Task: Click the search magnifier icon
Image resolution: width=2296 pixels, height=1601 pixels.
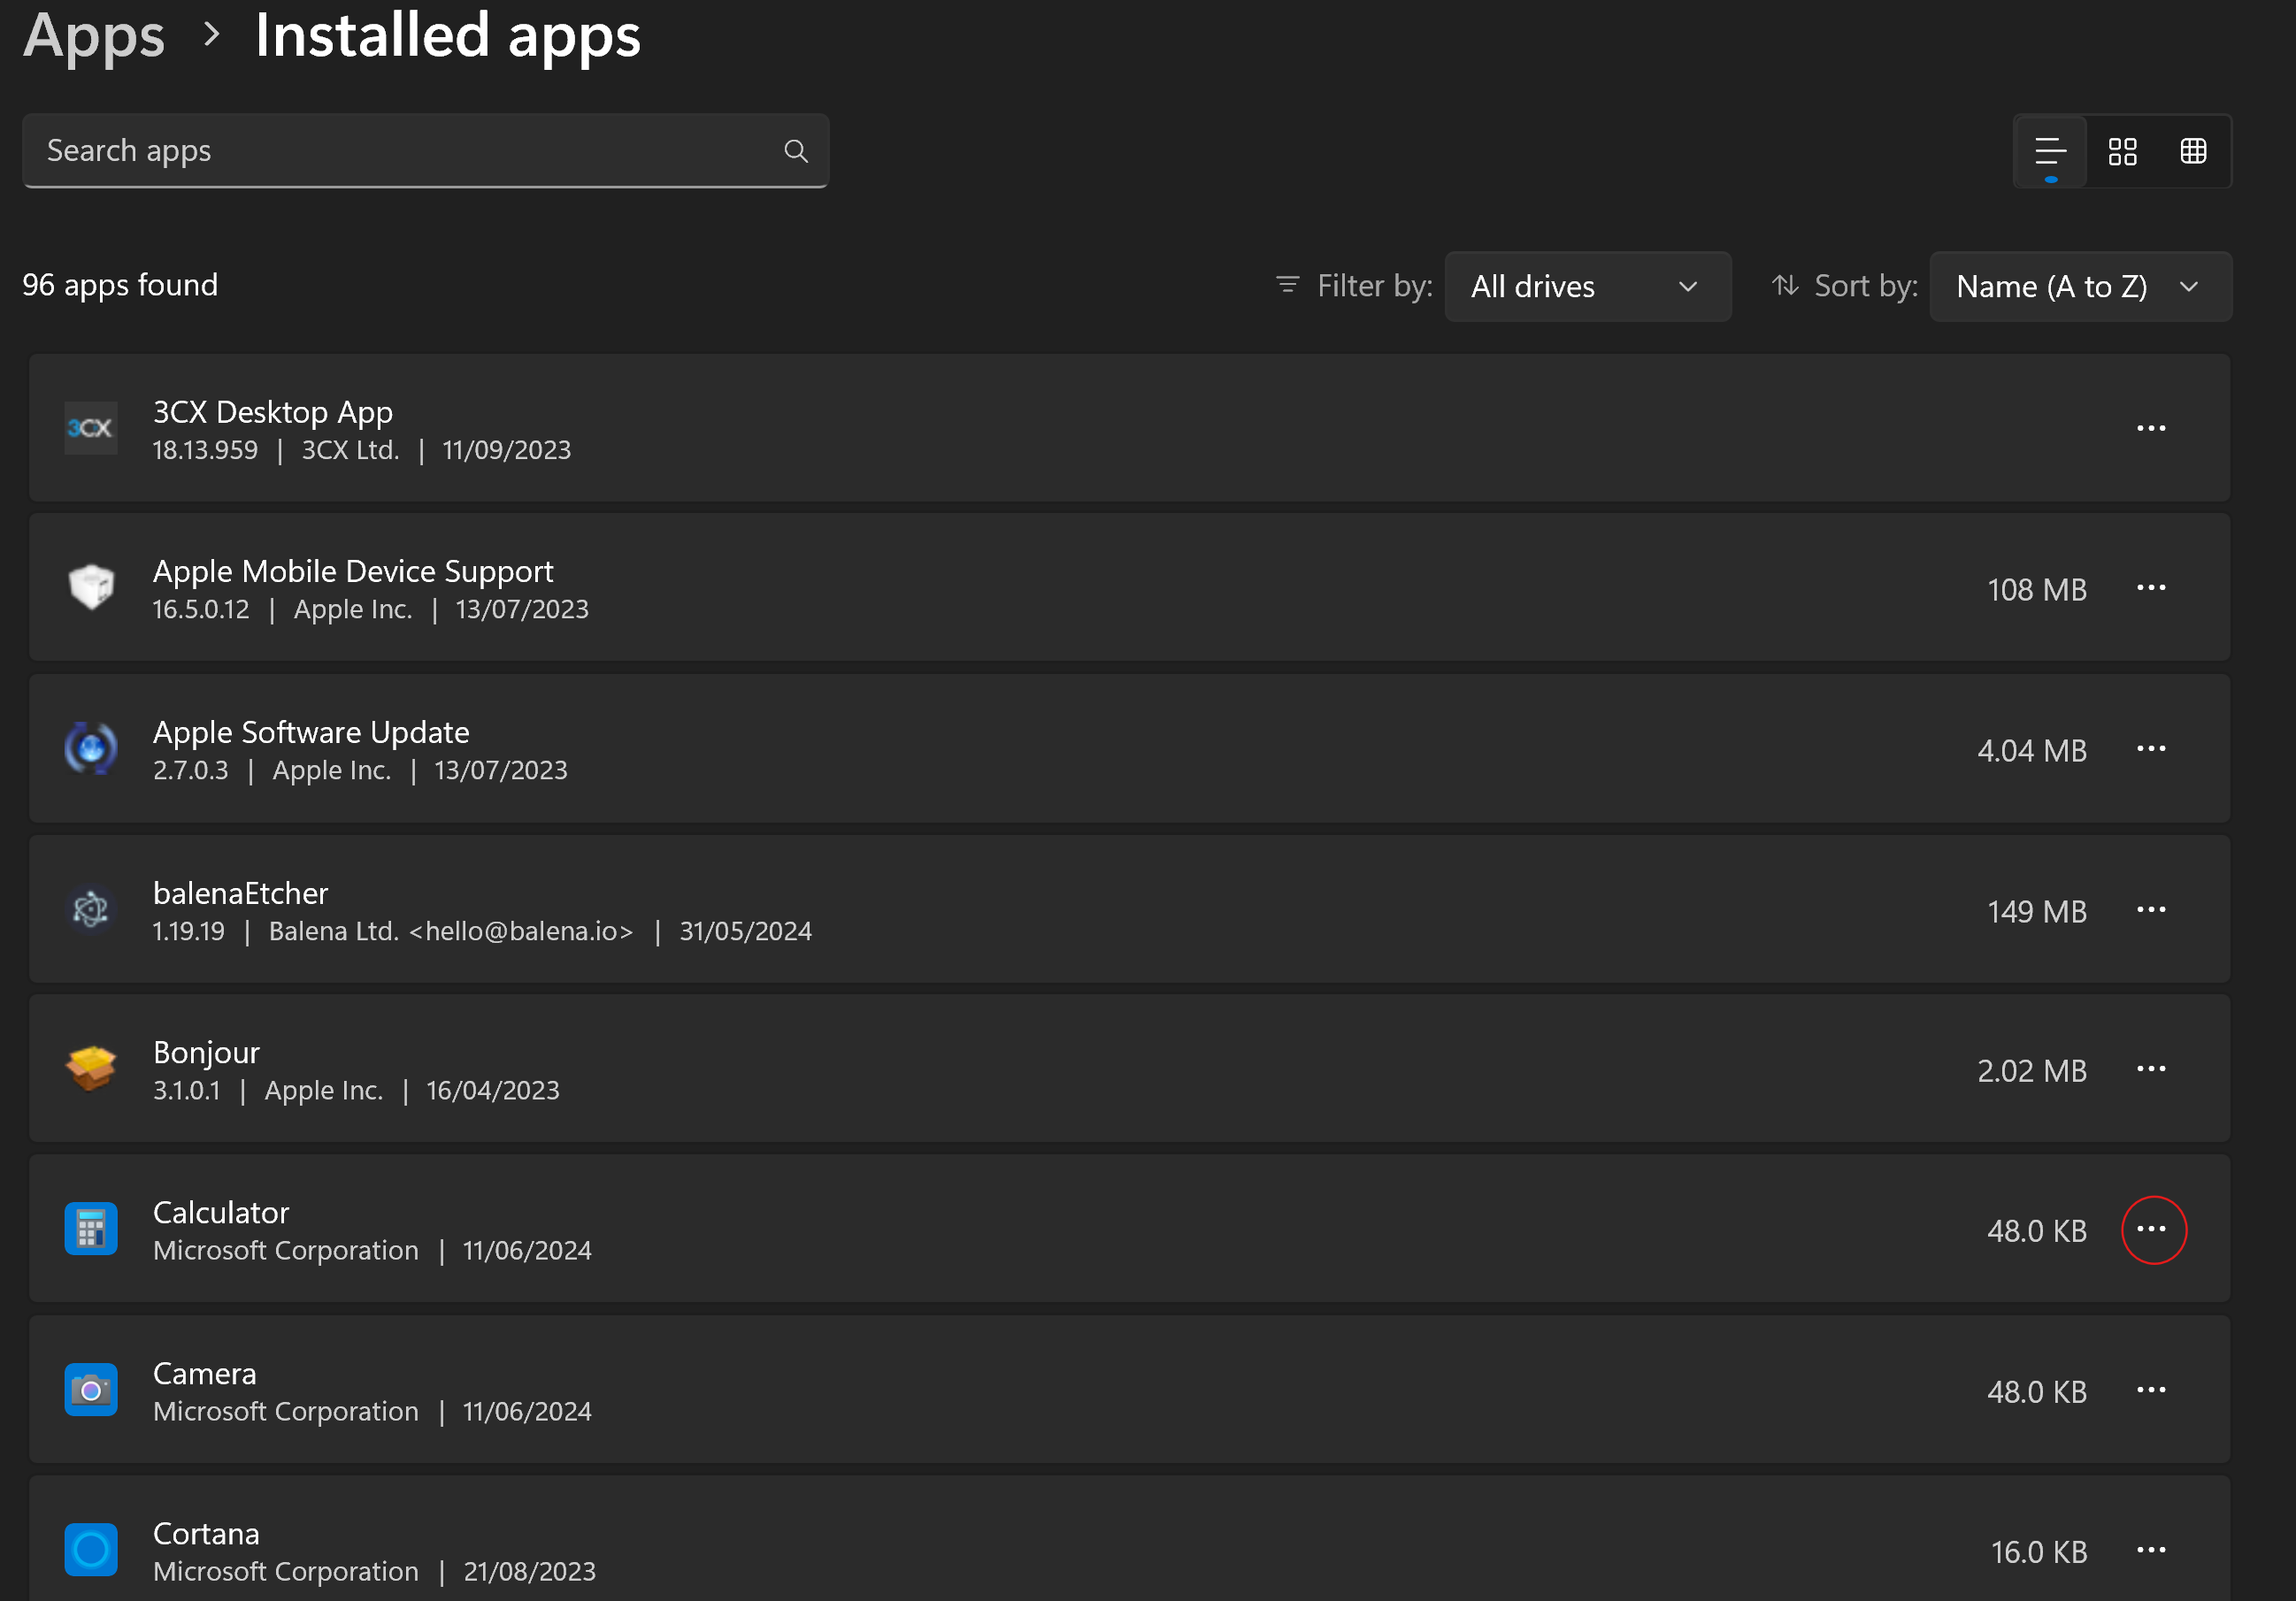Action: tap(795, 151)
